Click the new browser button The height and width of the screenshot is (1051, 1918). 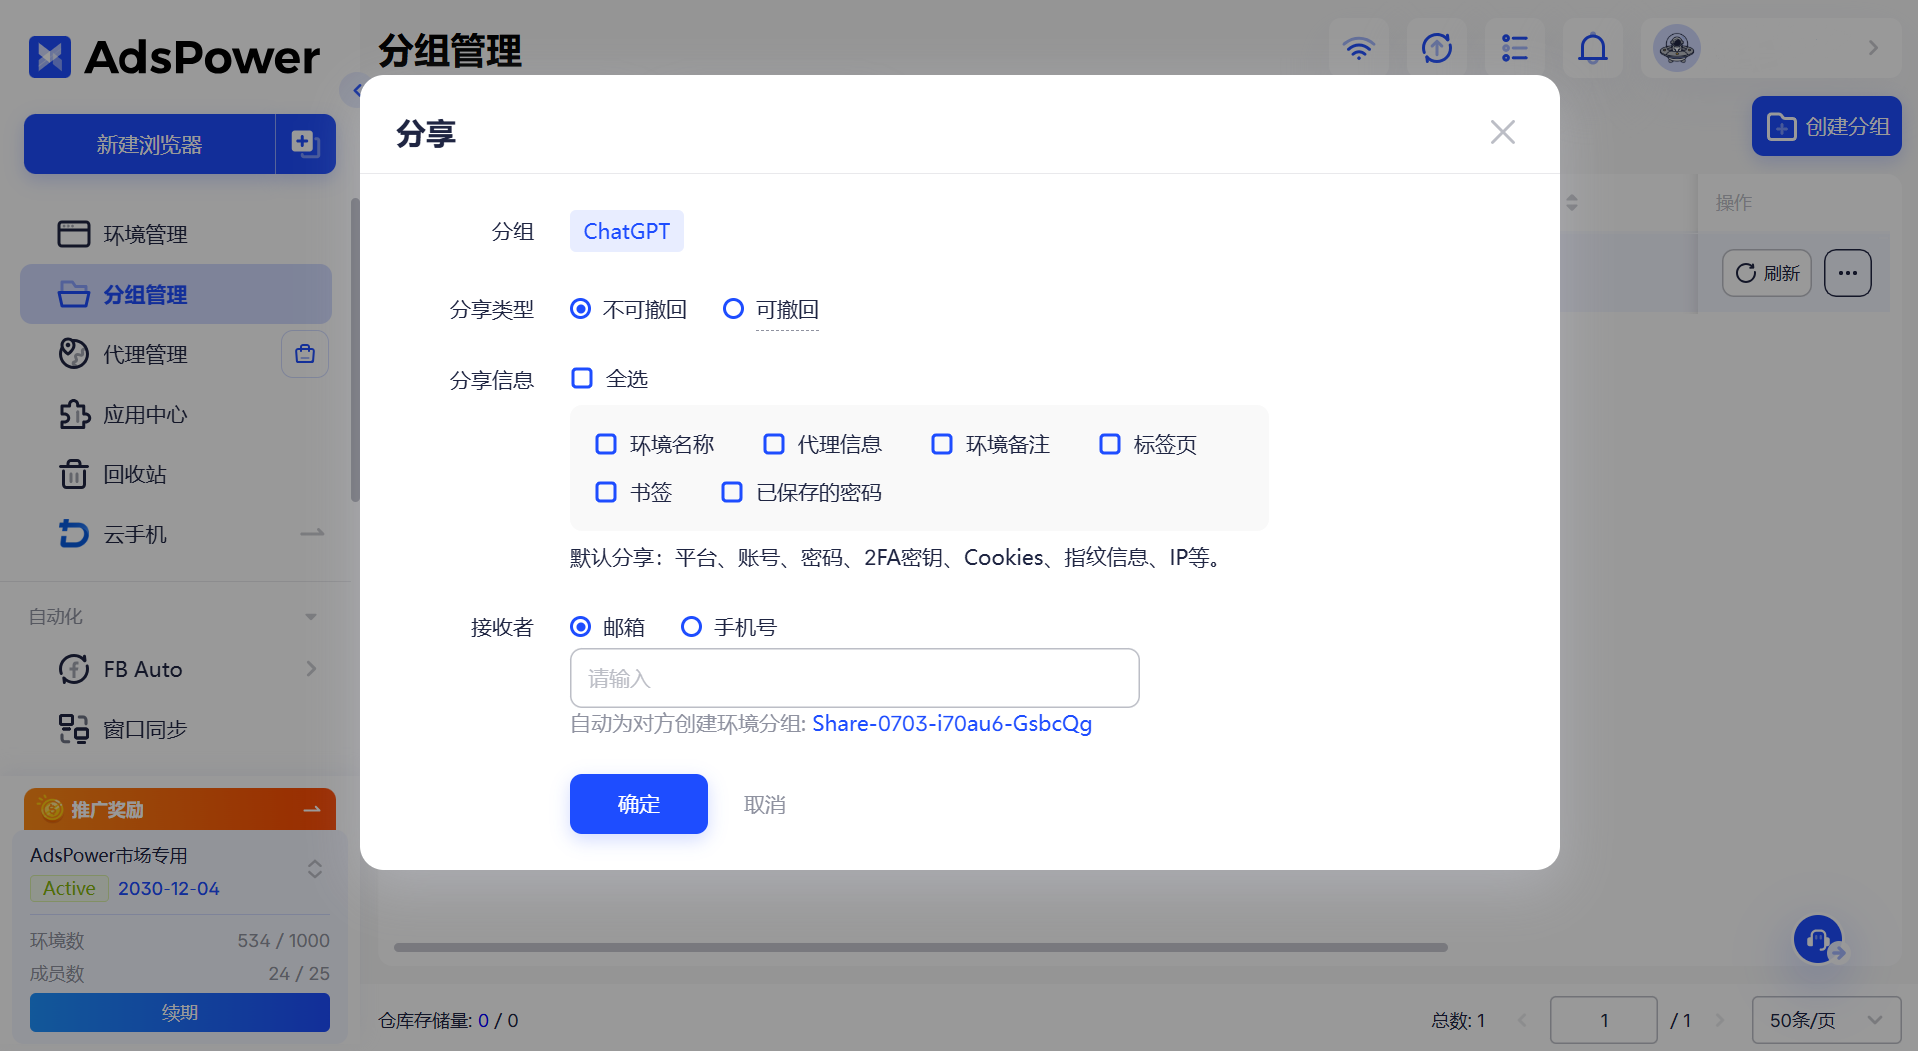coord(150,144)
